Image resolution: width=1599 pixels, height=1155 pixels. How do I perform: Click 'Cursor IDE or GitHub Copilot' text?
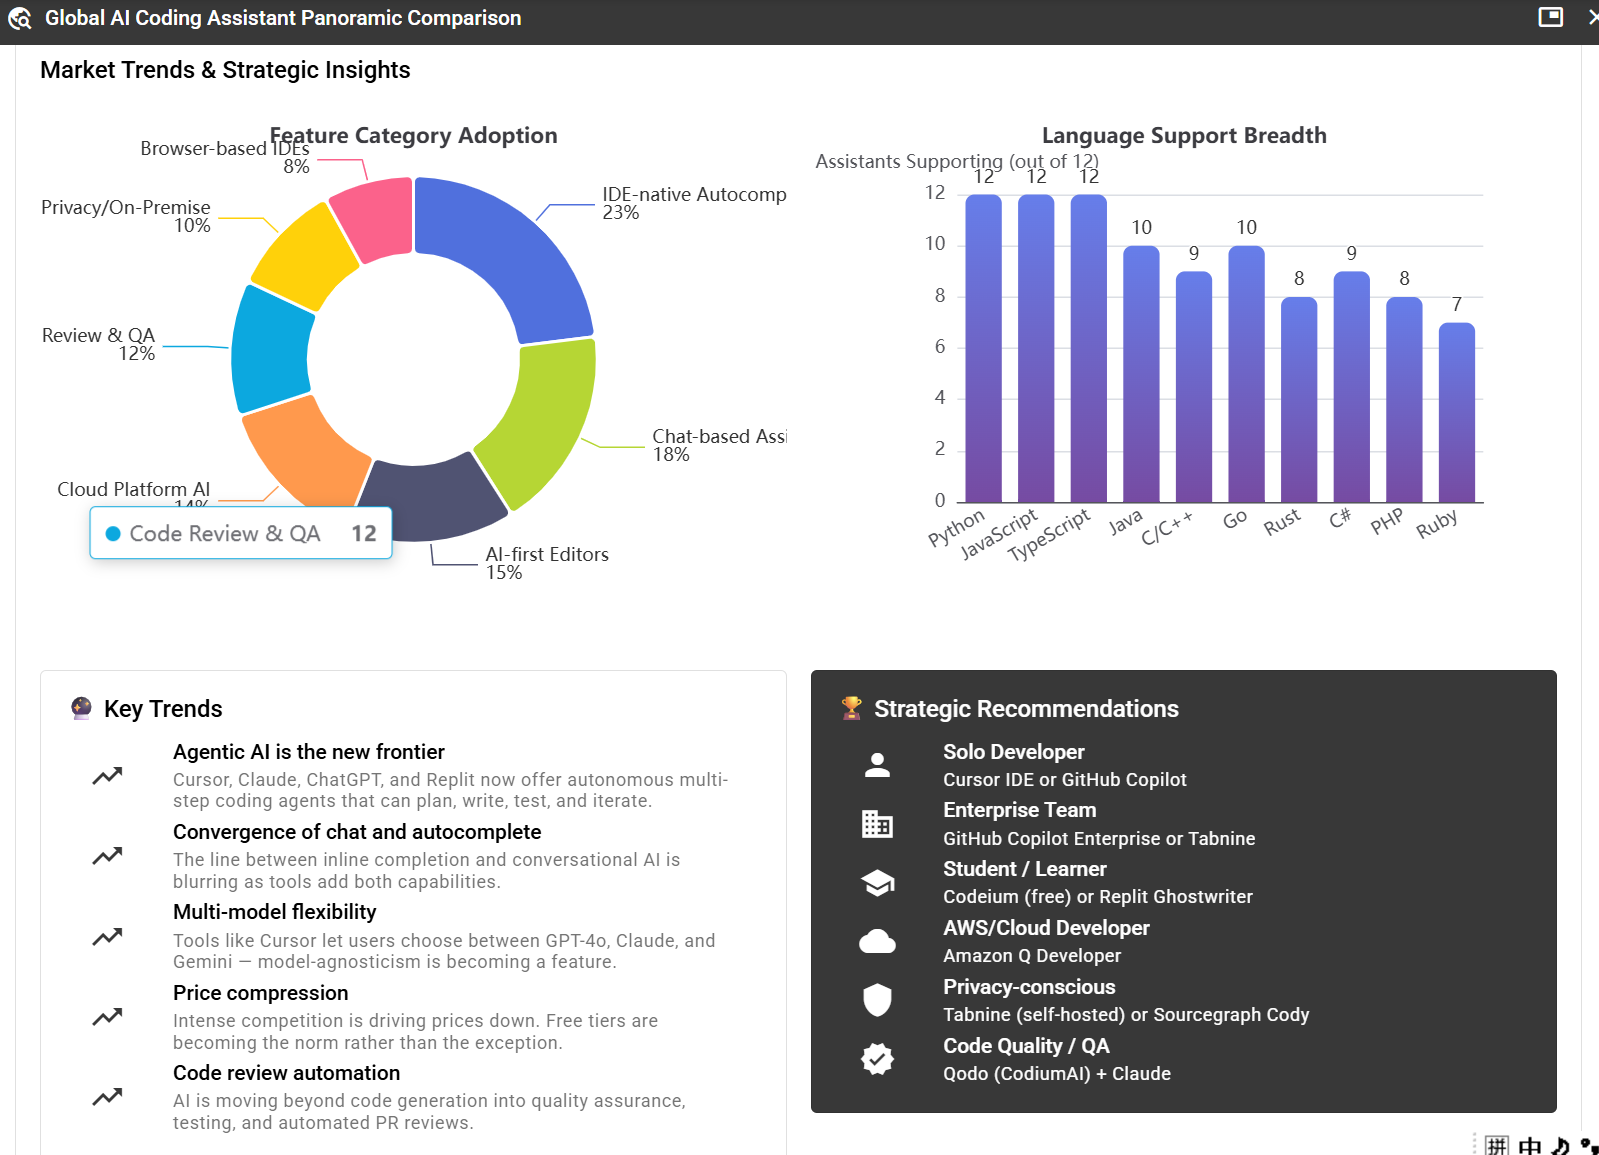[1065, 780]
